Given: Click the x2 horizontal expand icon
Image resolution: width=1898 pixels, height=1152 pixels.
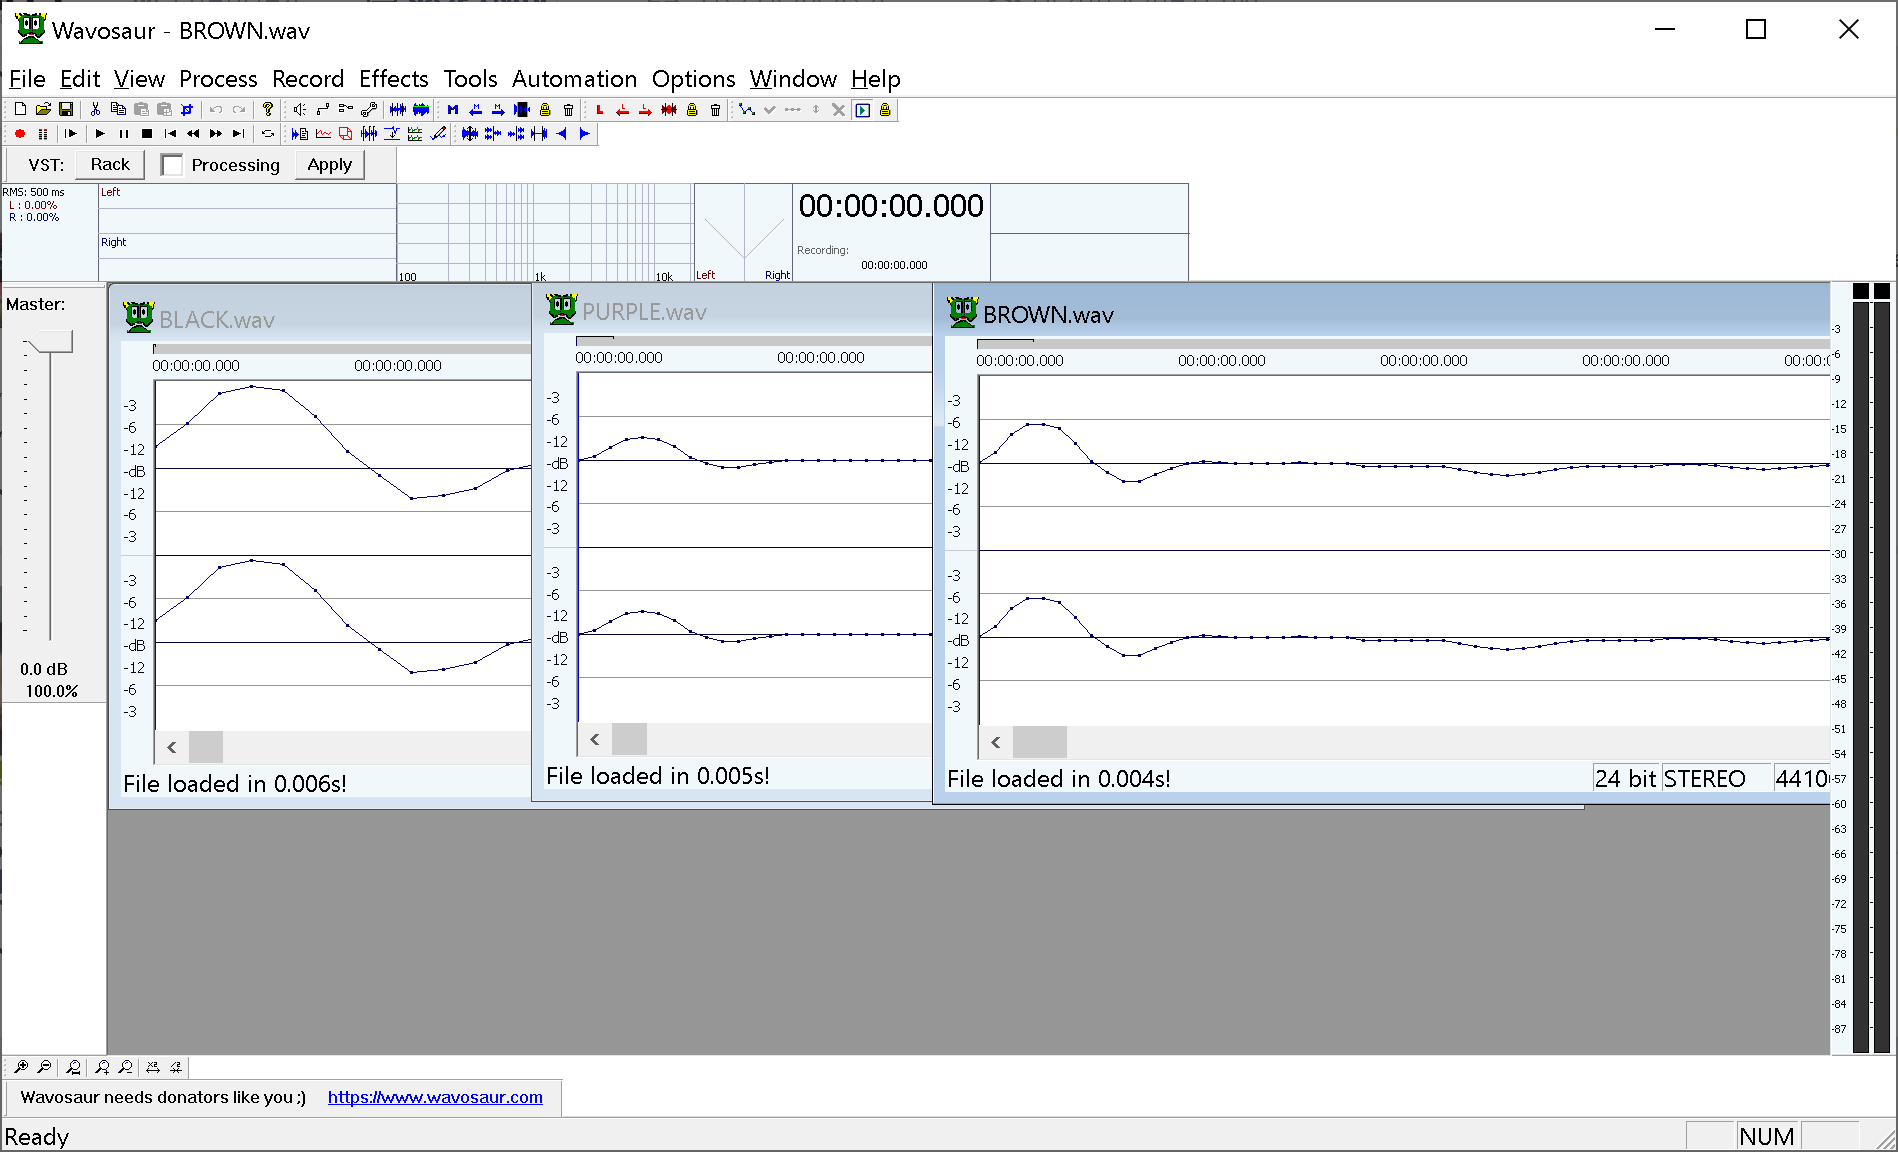Looking at the screenshot, I should 153,1067.
